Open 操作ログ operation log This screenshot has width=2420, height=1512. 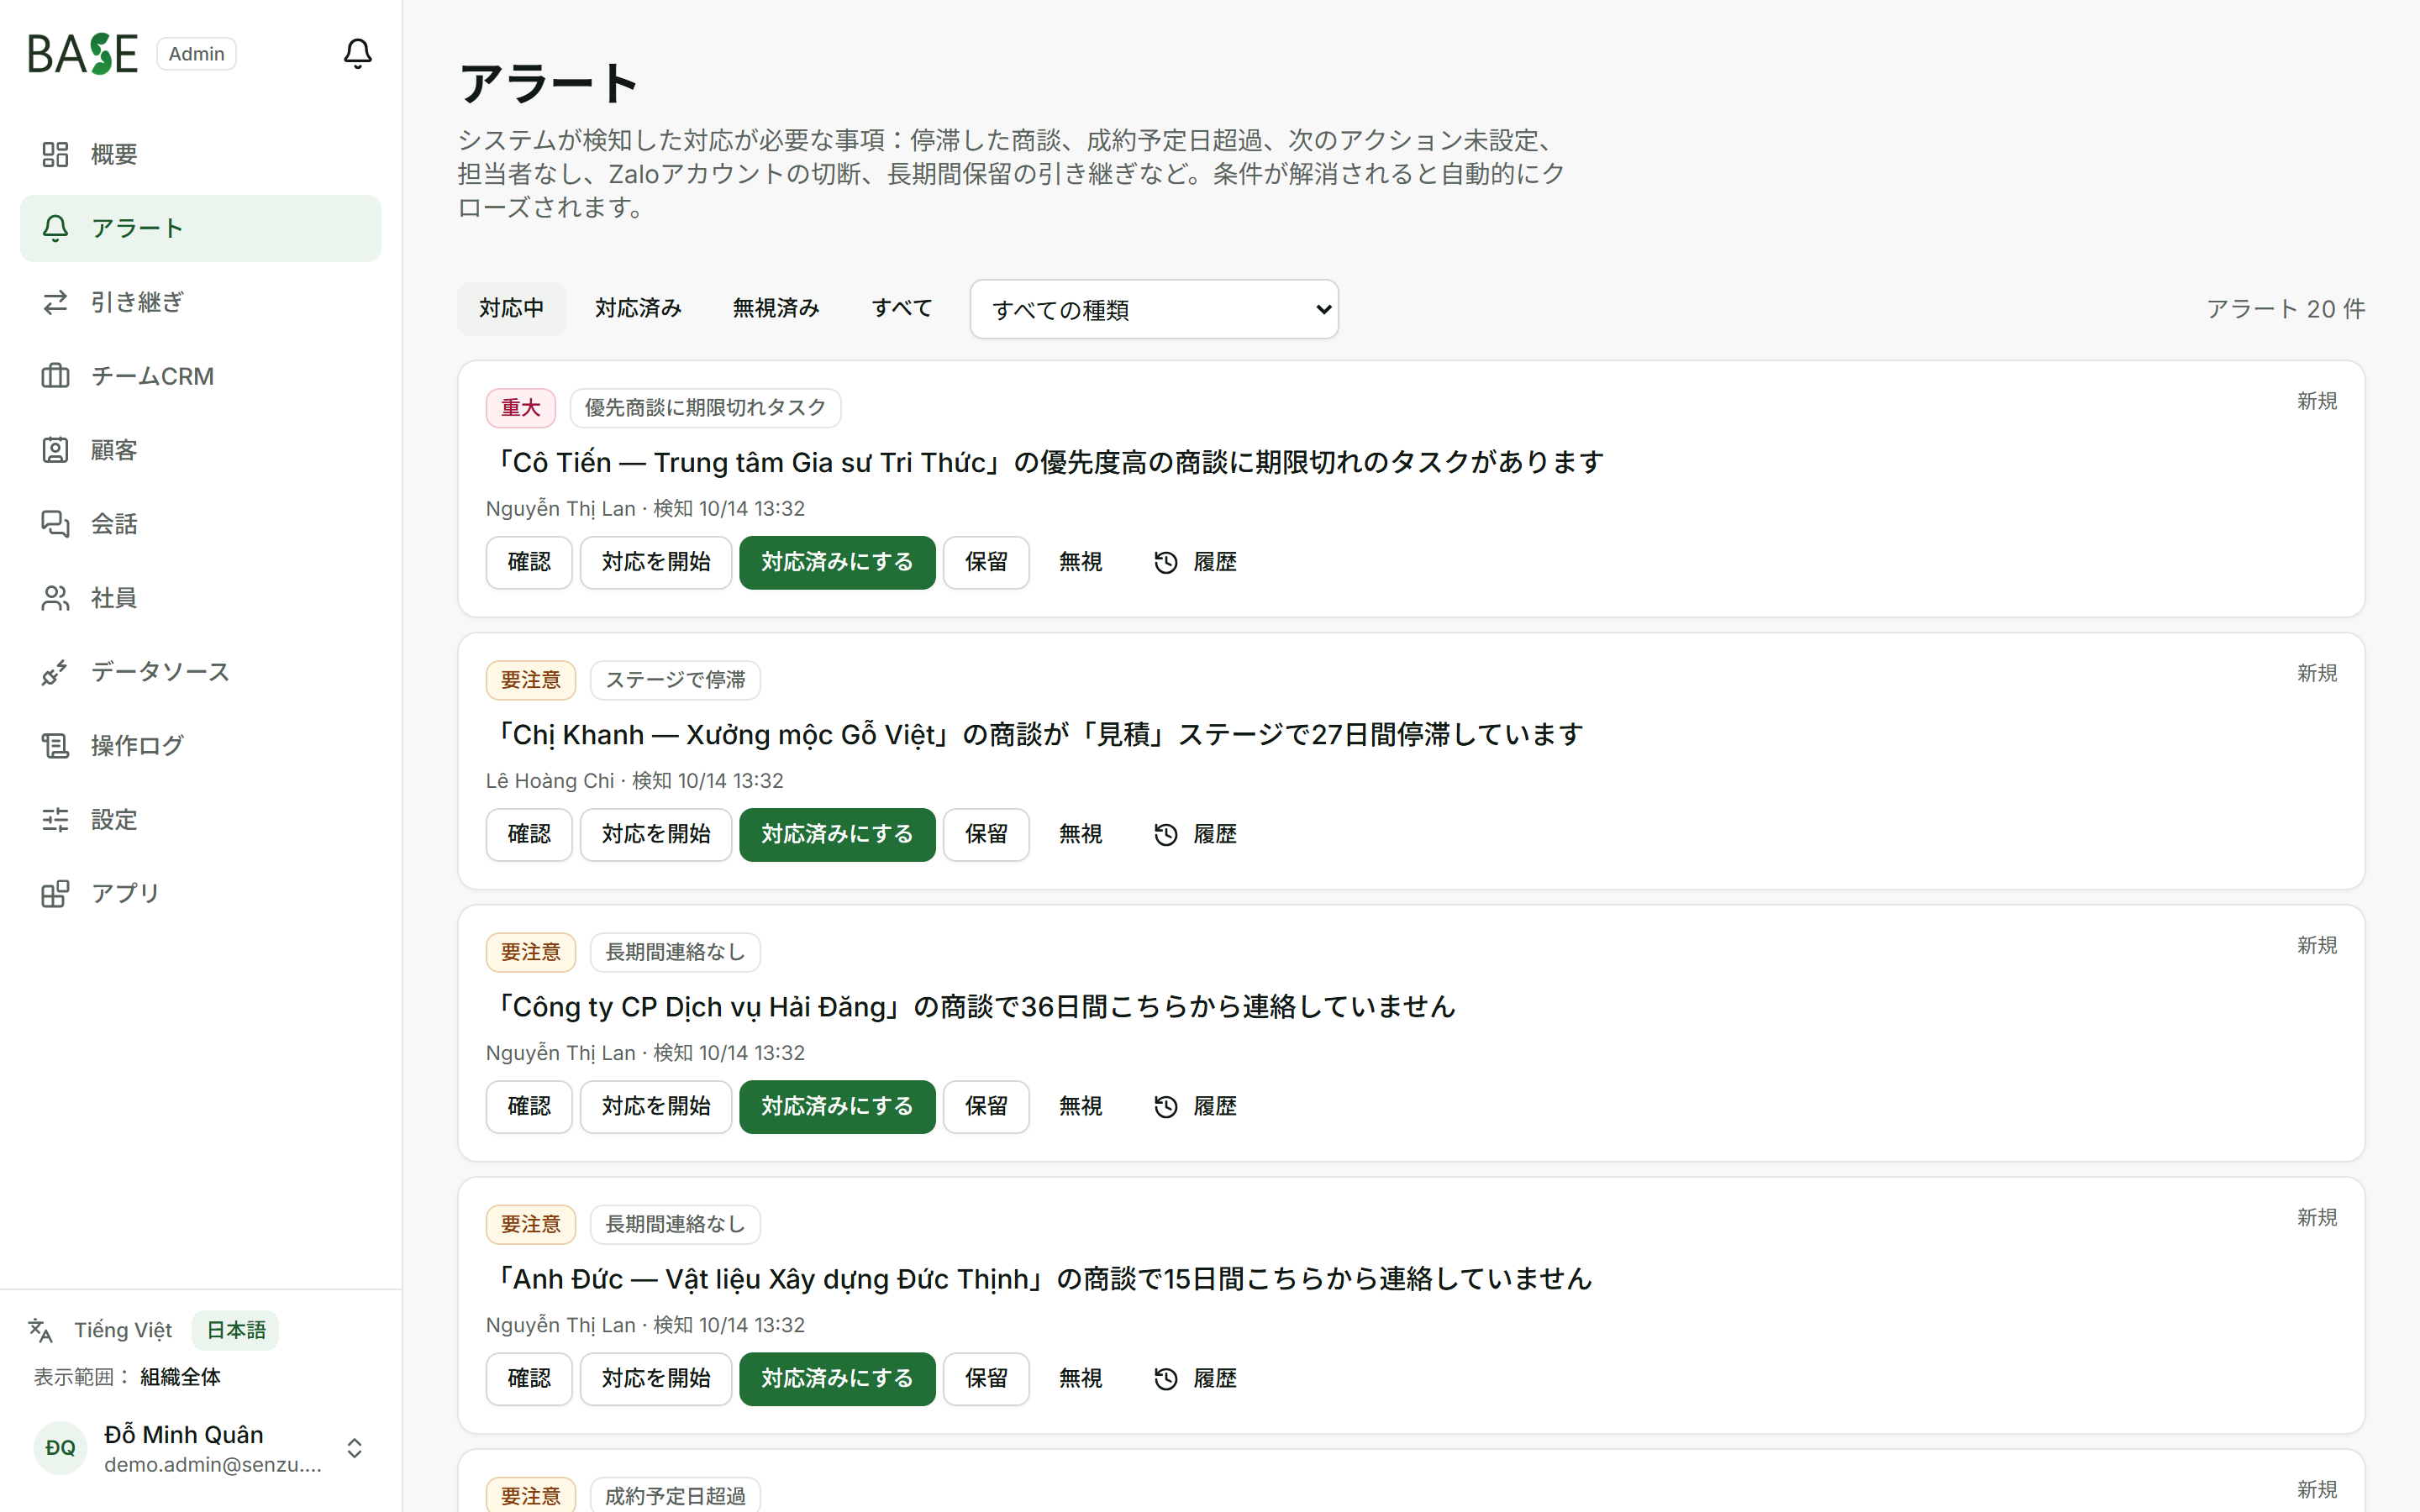[200, 746]
